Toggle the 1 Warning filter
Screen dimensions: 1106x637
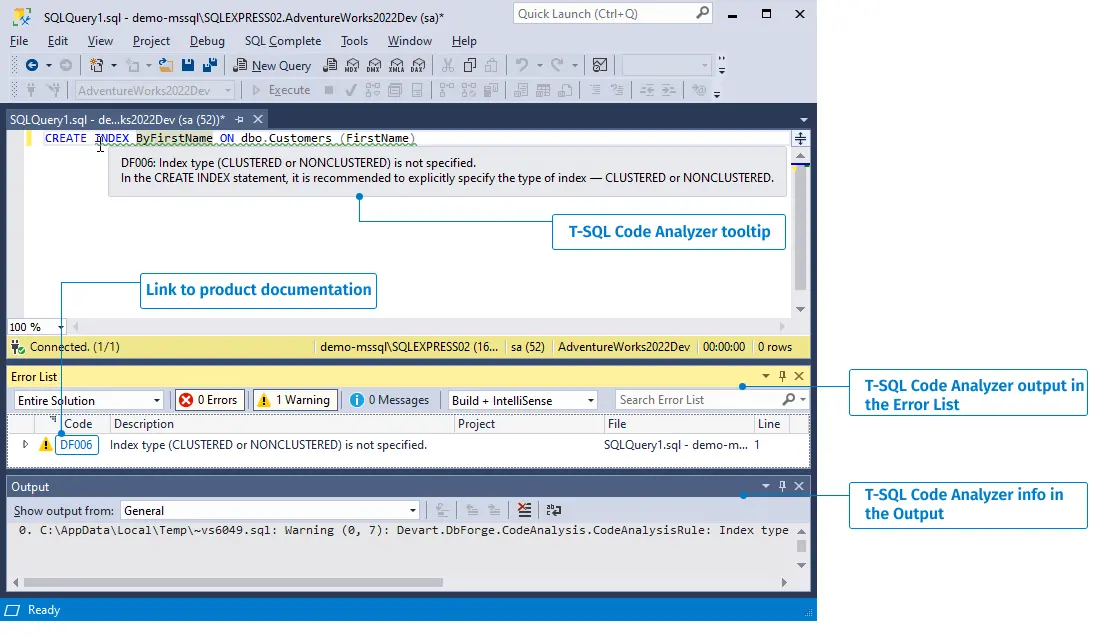295,400
